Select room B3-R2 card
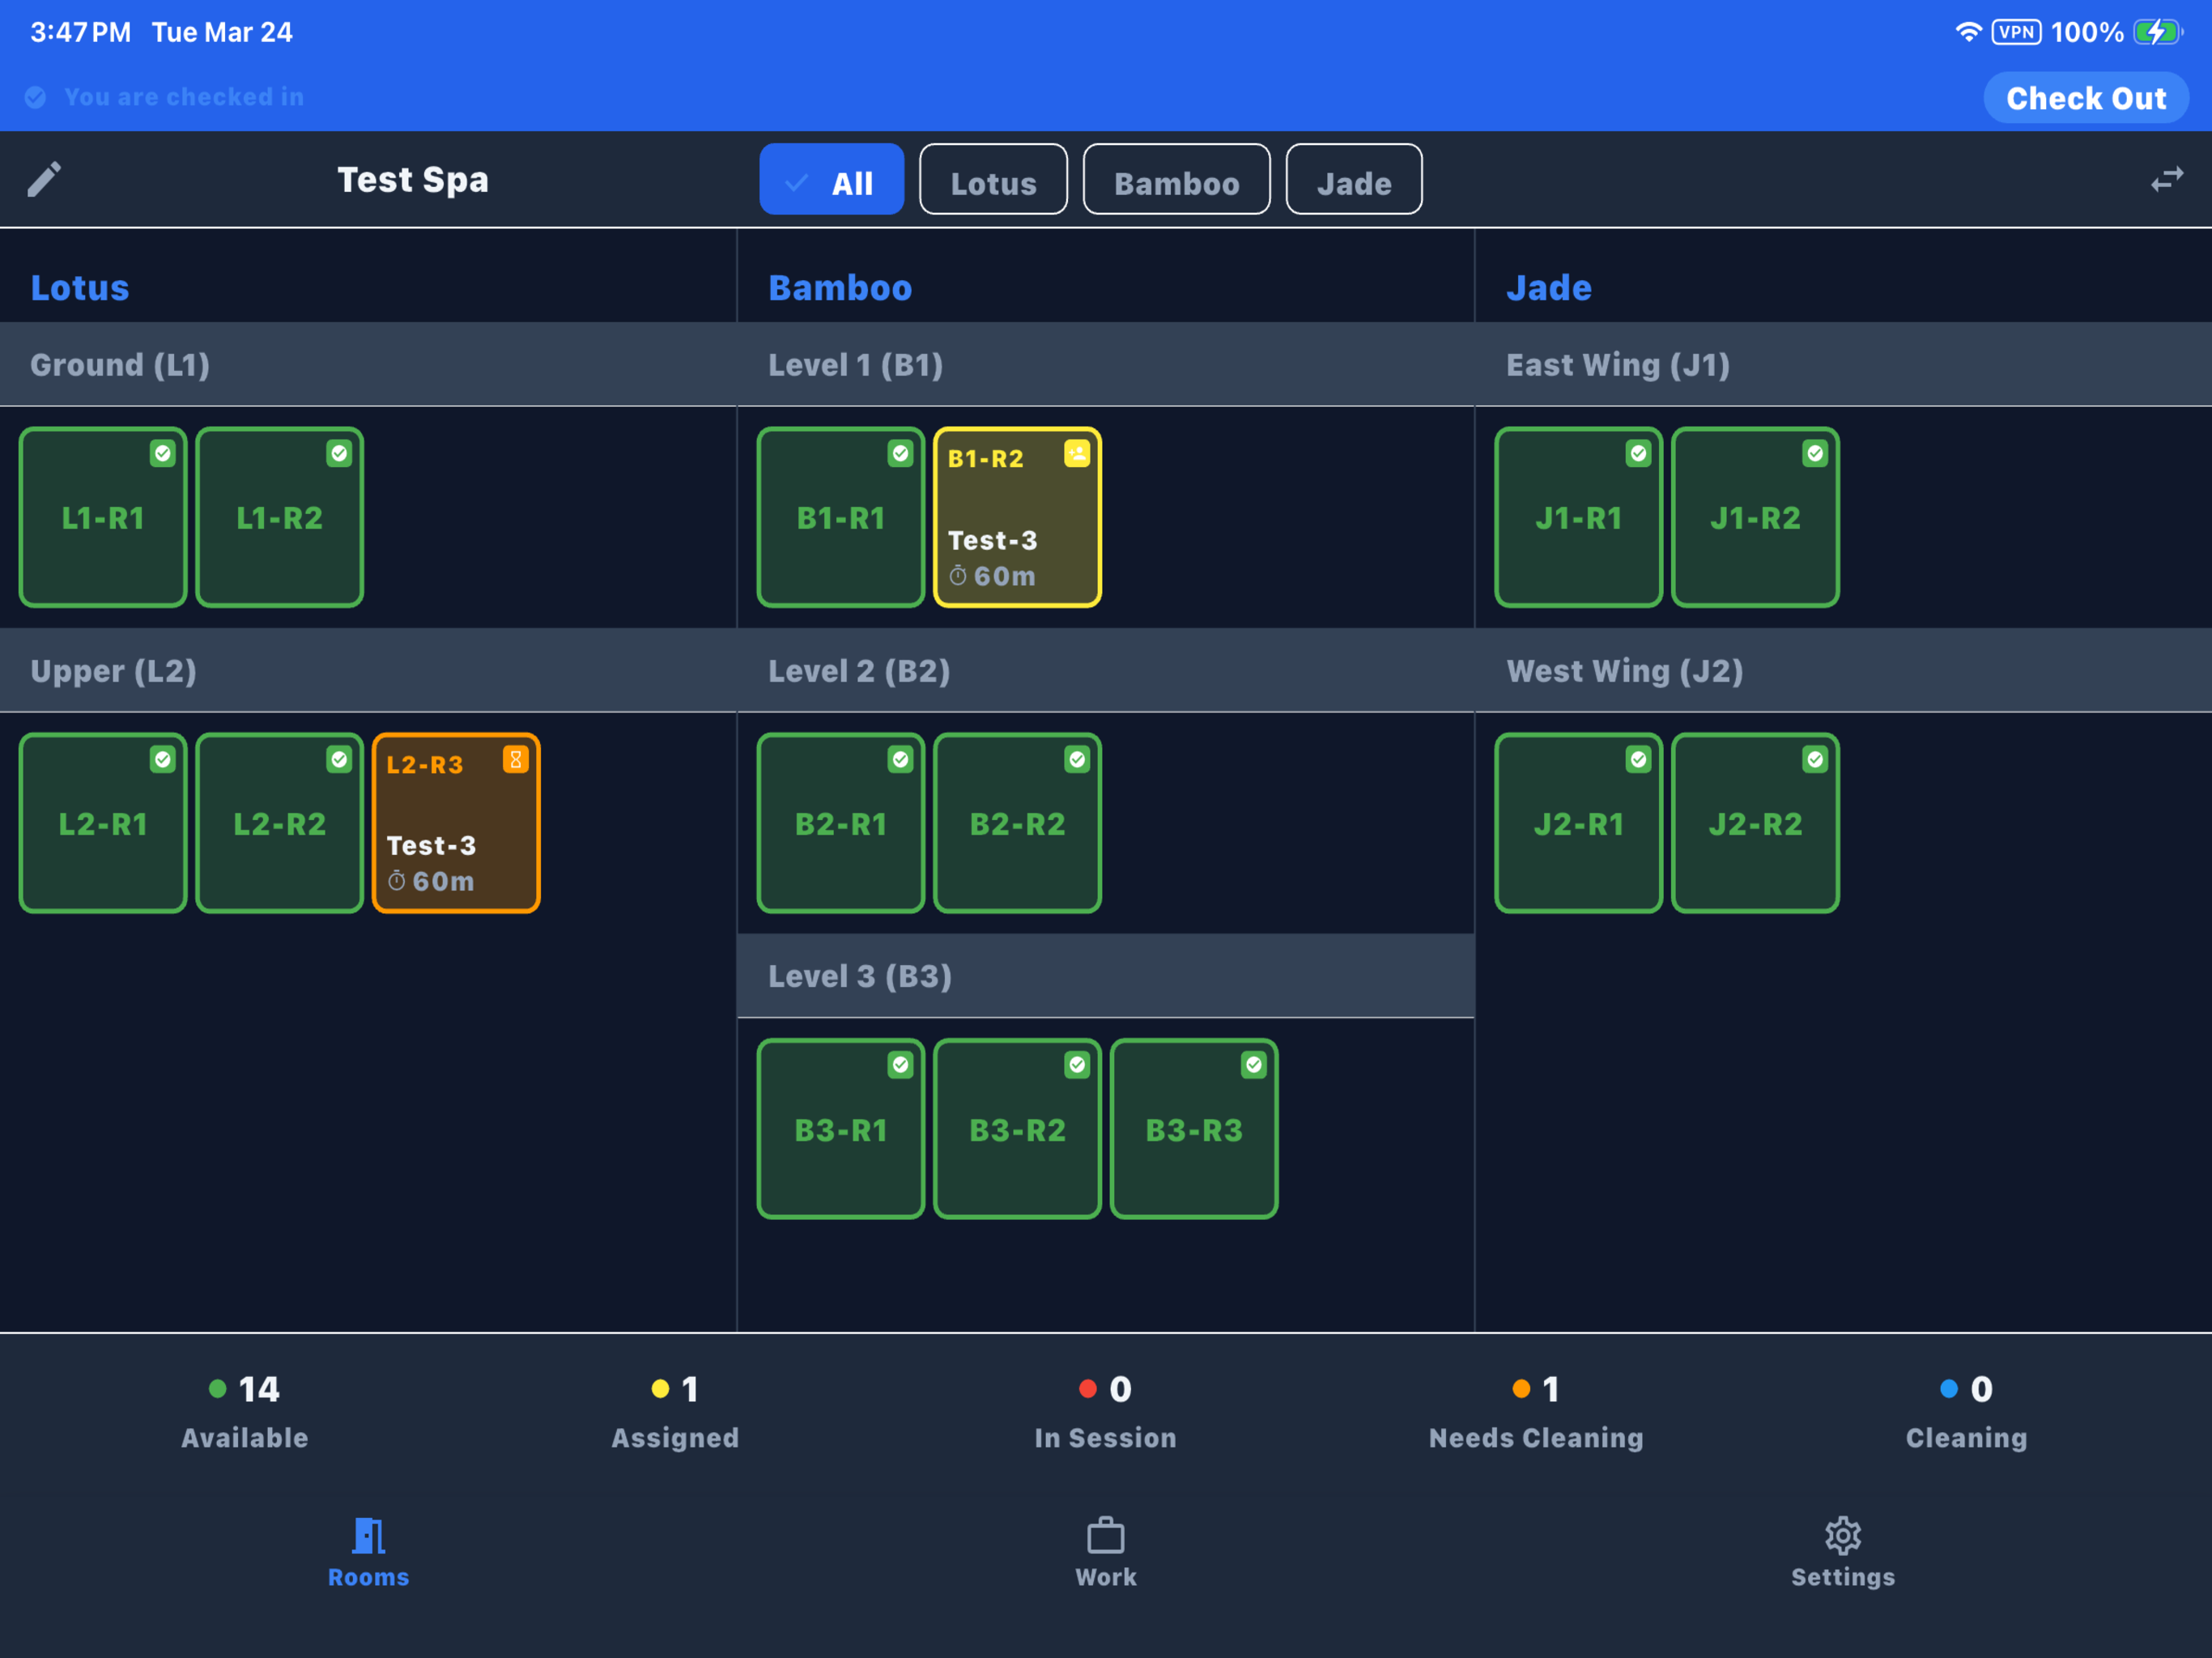This screenshot has width=2212, height=1658. (1018, 1129)
